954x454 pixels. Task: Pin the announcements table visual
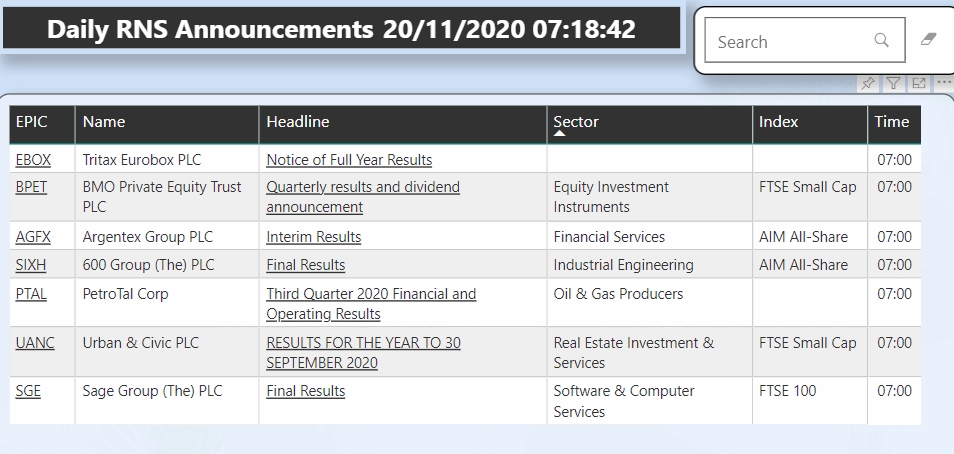(867, 84)
